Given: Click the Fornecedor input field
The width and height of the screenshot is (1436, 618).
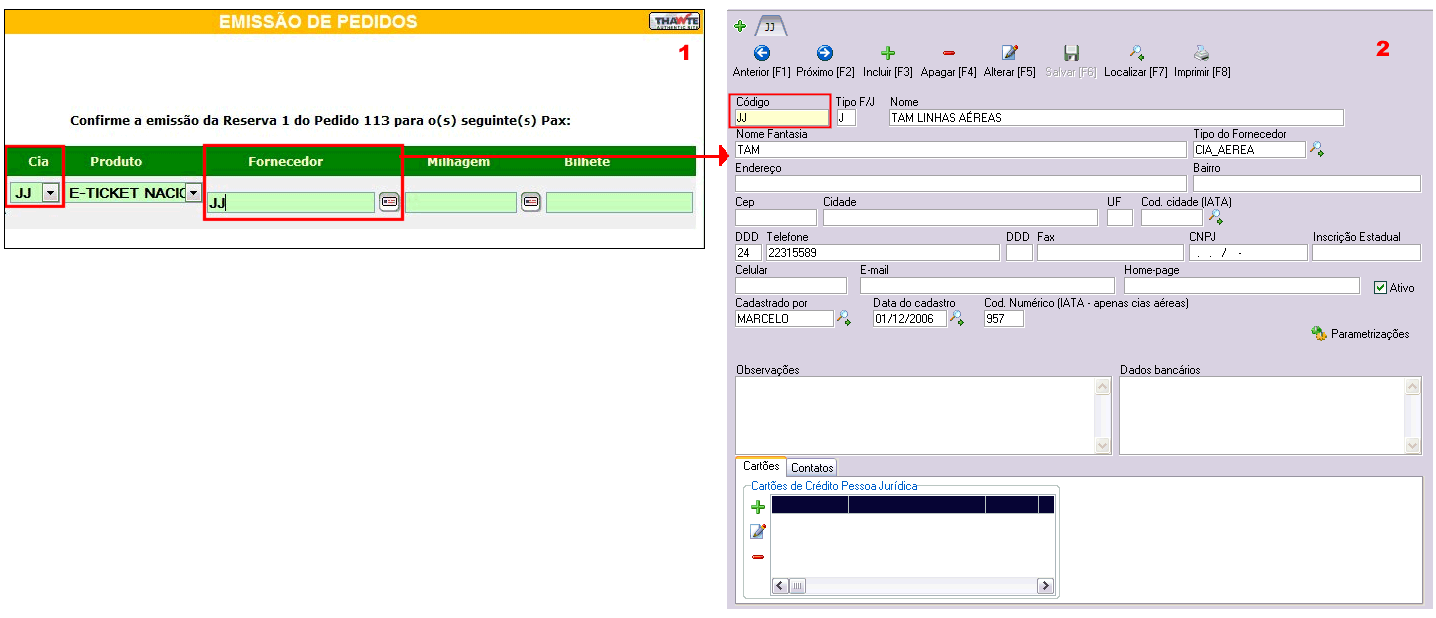Looking at the screenshot, I should tap(291, 202).
